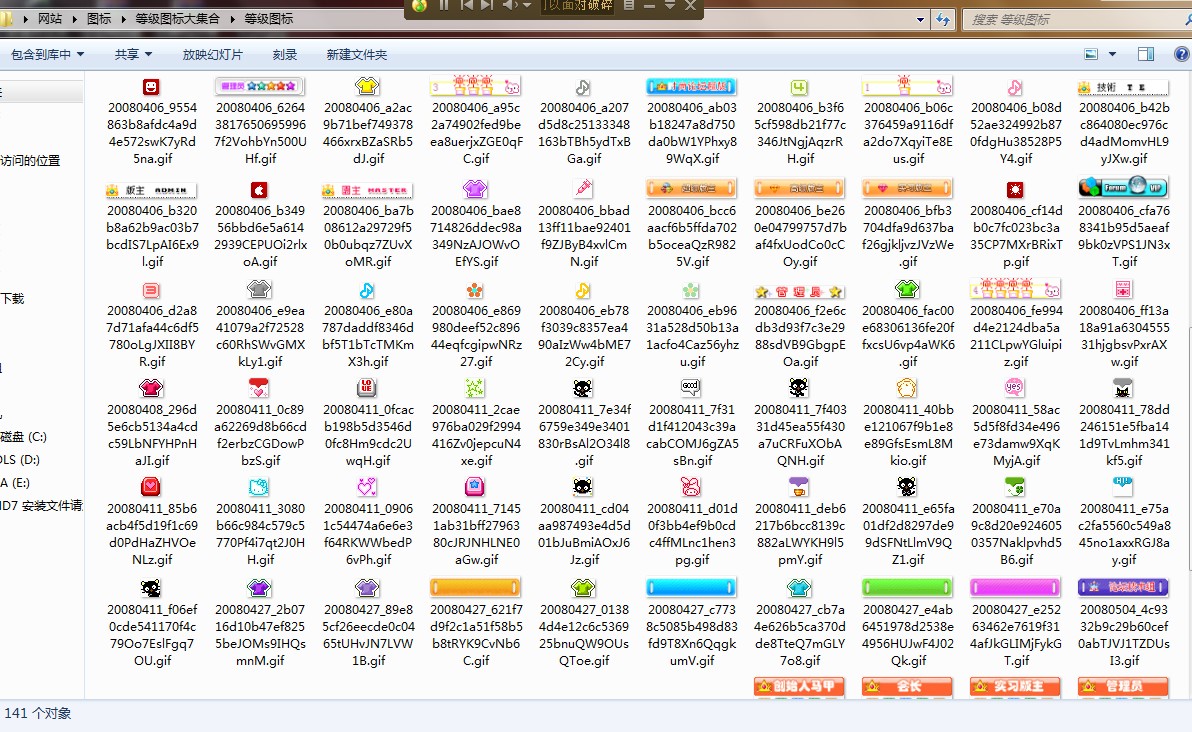Select the 版主 ADMIN badge gif file
The image size is (1192, 732).
point(151,190)
